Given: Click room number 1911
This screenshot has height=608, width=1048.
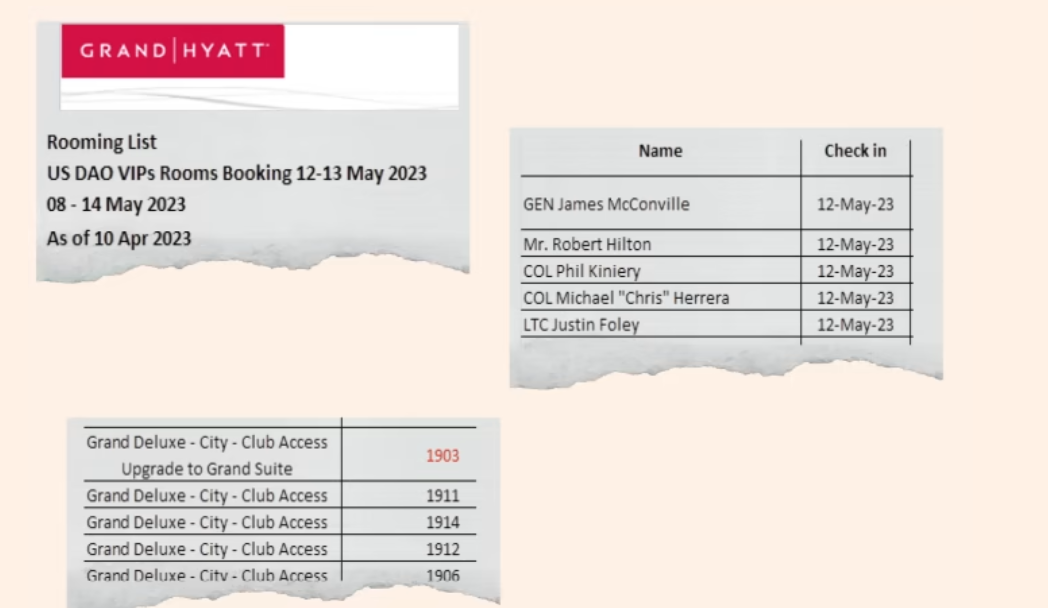Looking at the screenshot, I should coord(442,496).
